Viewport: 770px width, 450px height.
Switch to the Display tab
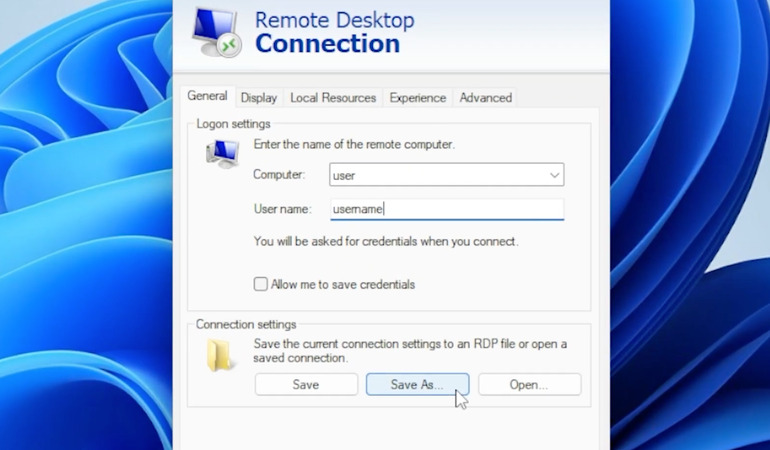[x=259, y=98]
